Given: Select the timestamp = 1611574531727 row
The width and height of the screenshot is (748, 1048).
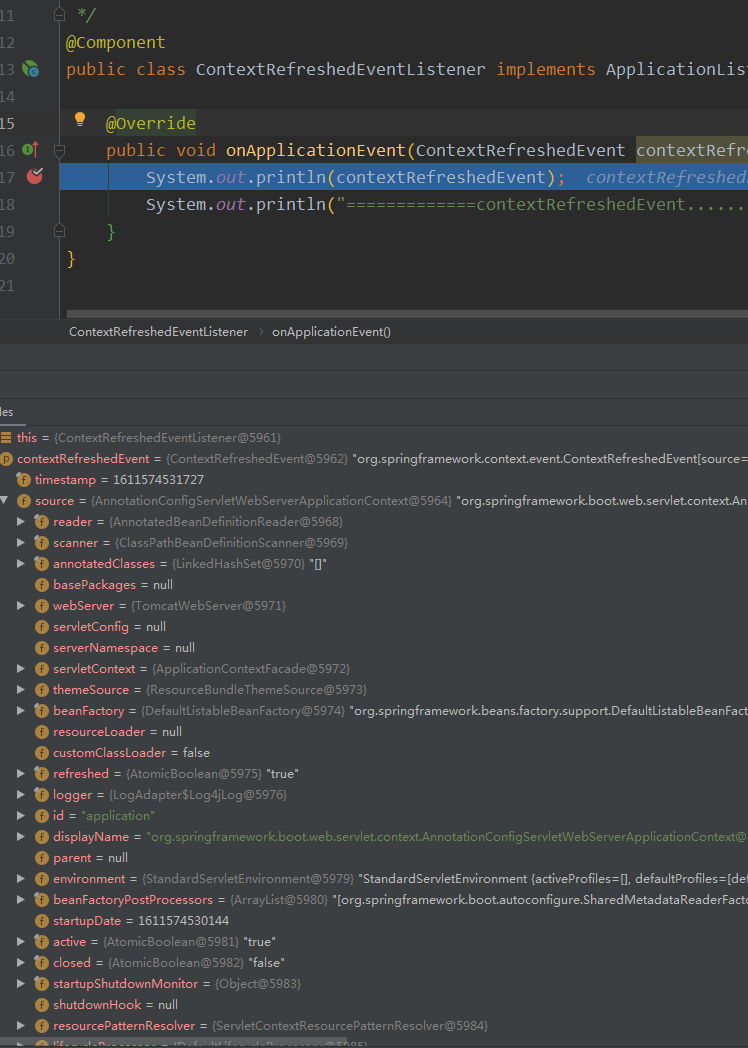Looking at the screenshot, I should click(374, 480).
